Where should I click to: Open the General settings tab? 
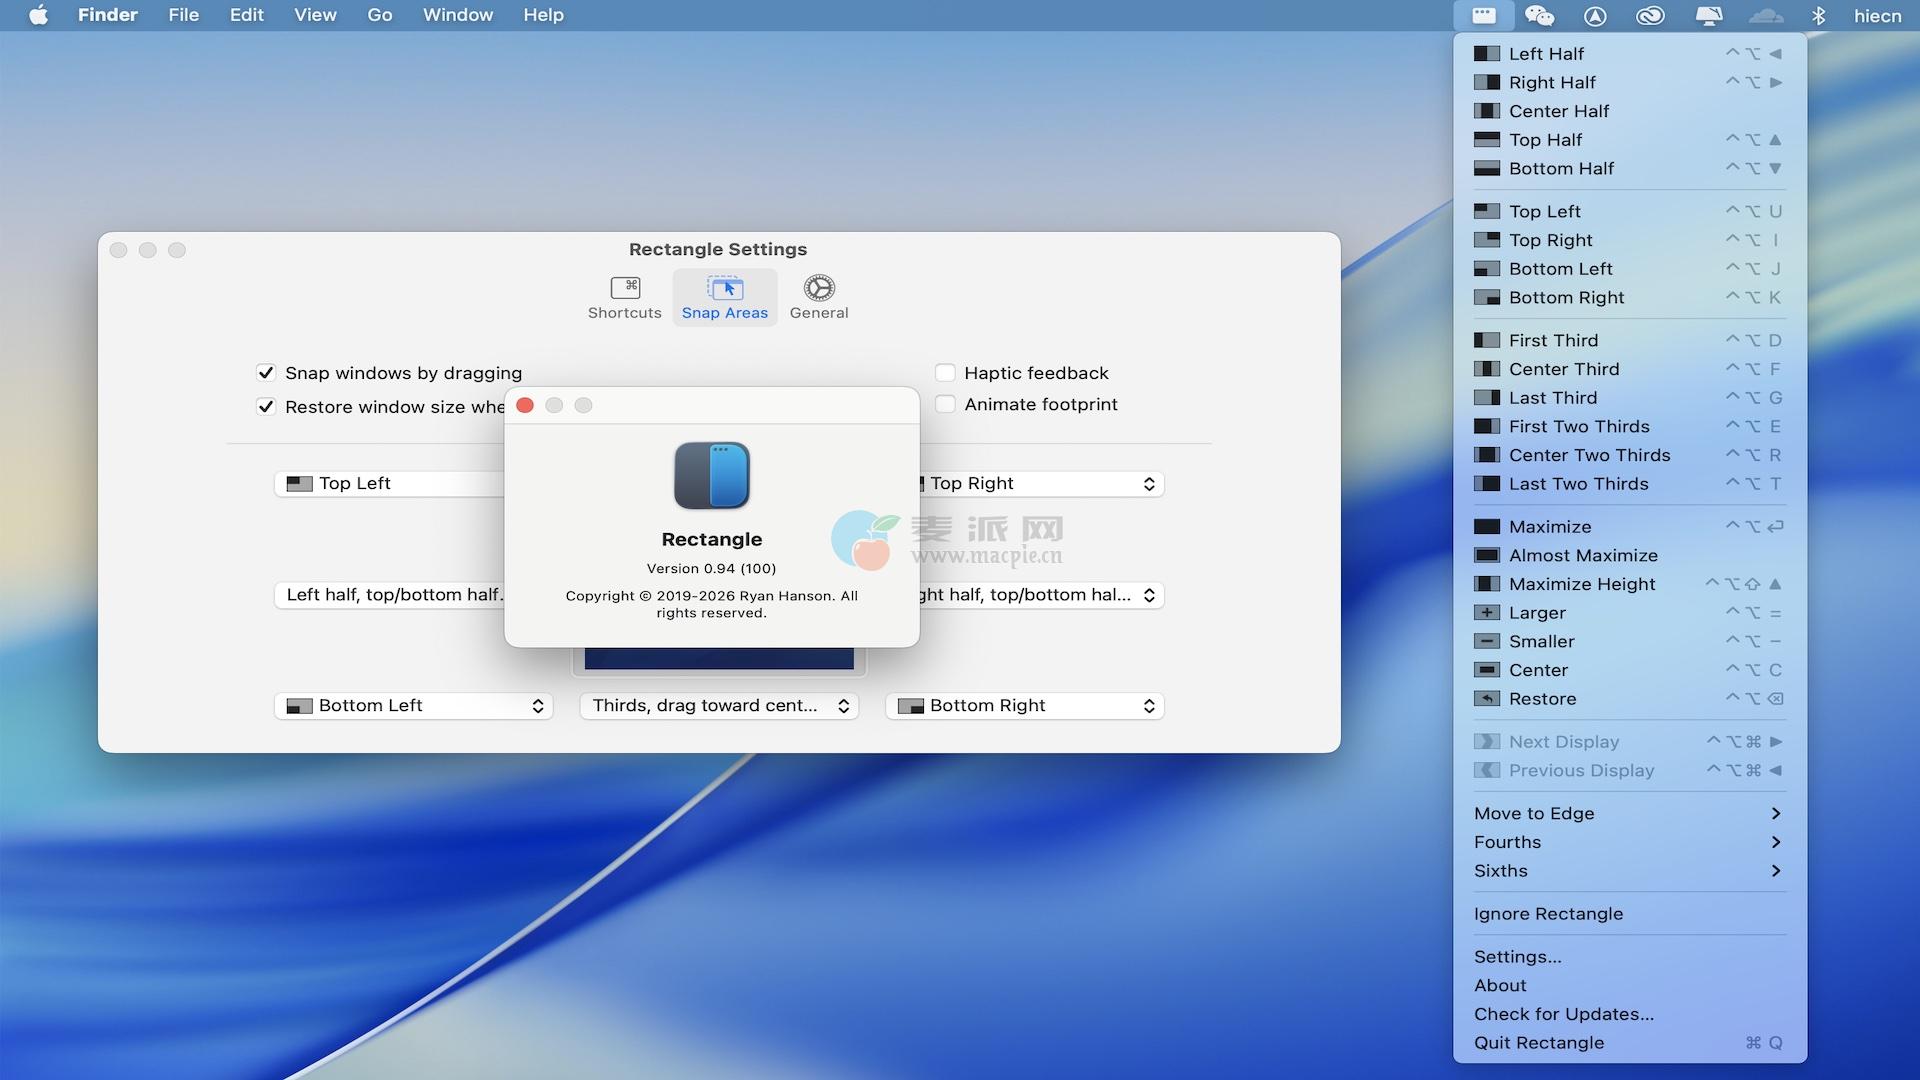818,297
